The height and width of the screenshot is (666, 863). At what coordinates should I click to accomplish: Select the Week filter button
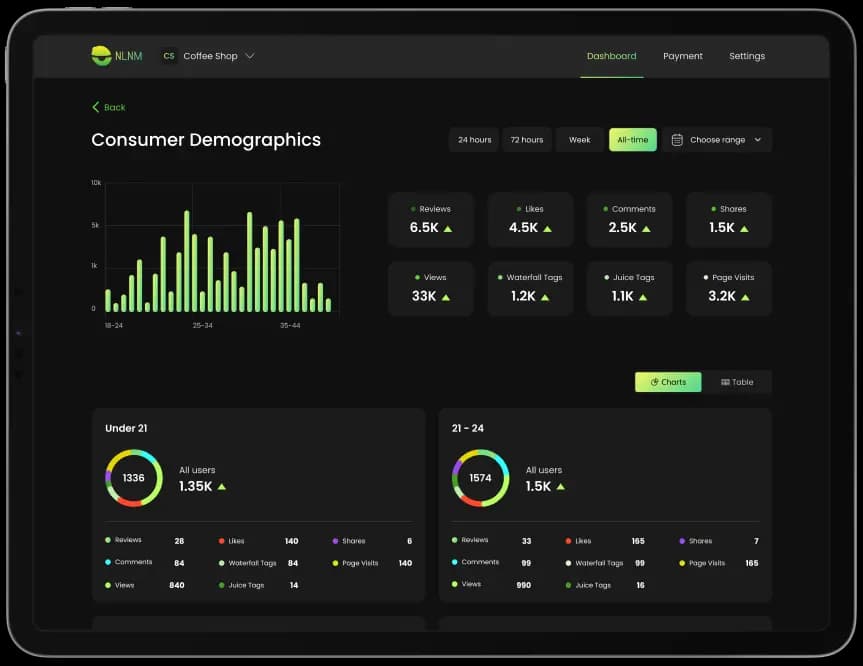(580, 140)
